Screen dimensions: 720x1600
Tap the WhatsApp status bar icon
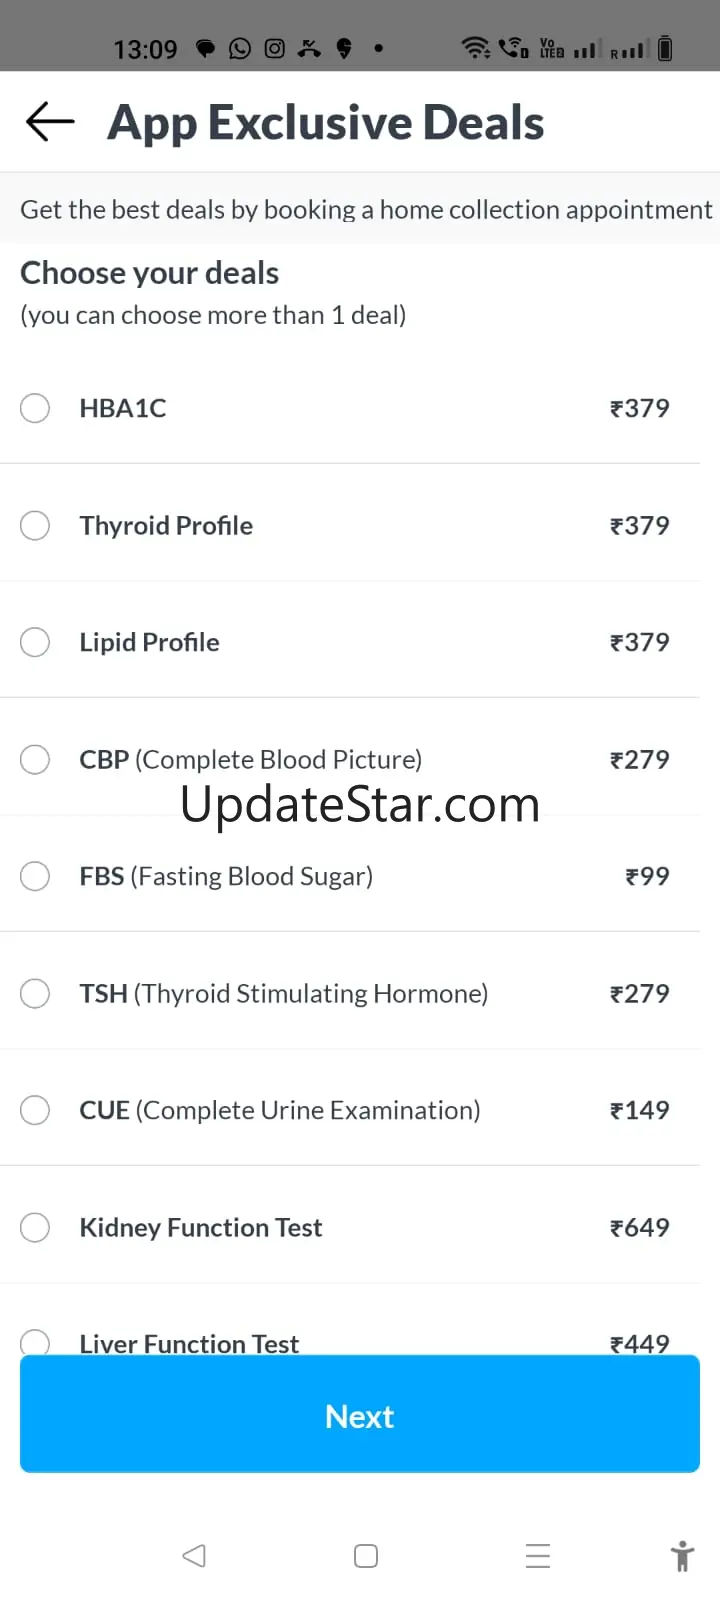coord(240,48)
